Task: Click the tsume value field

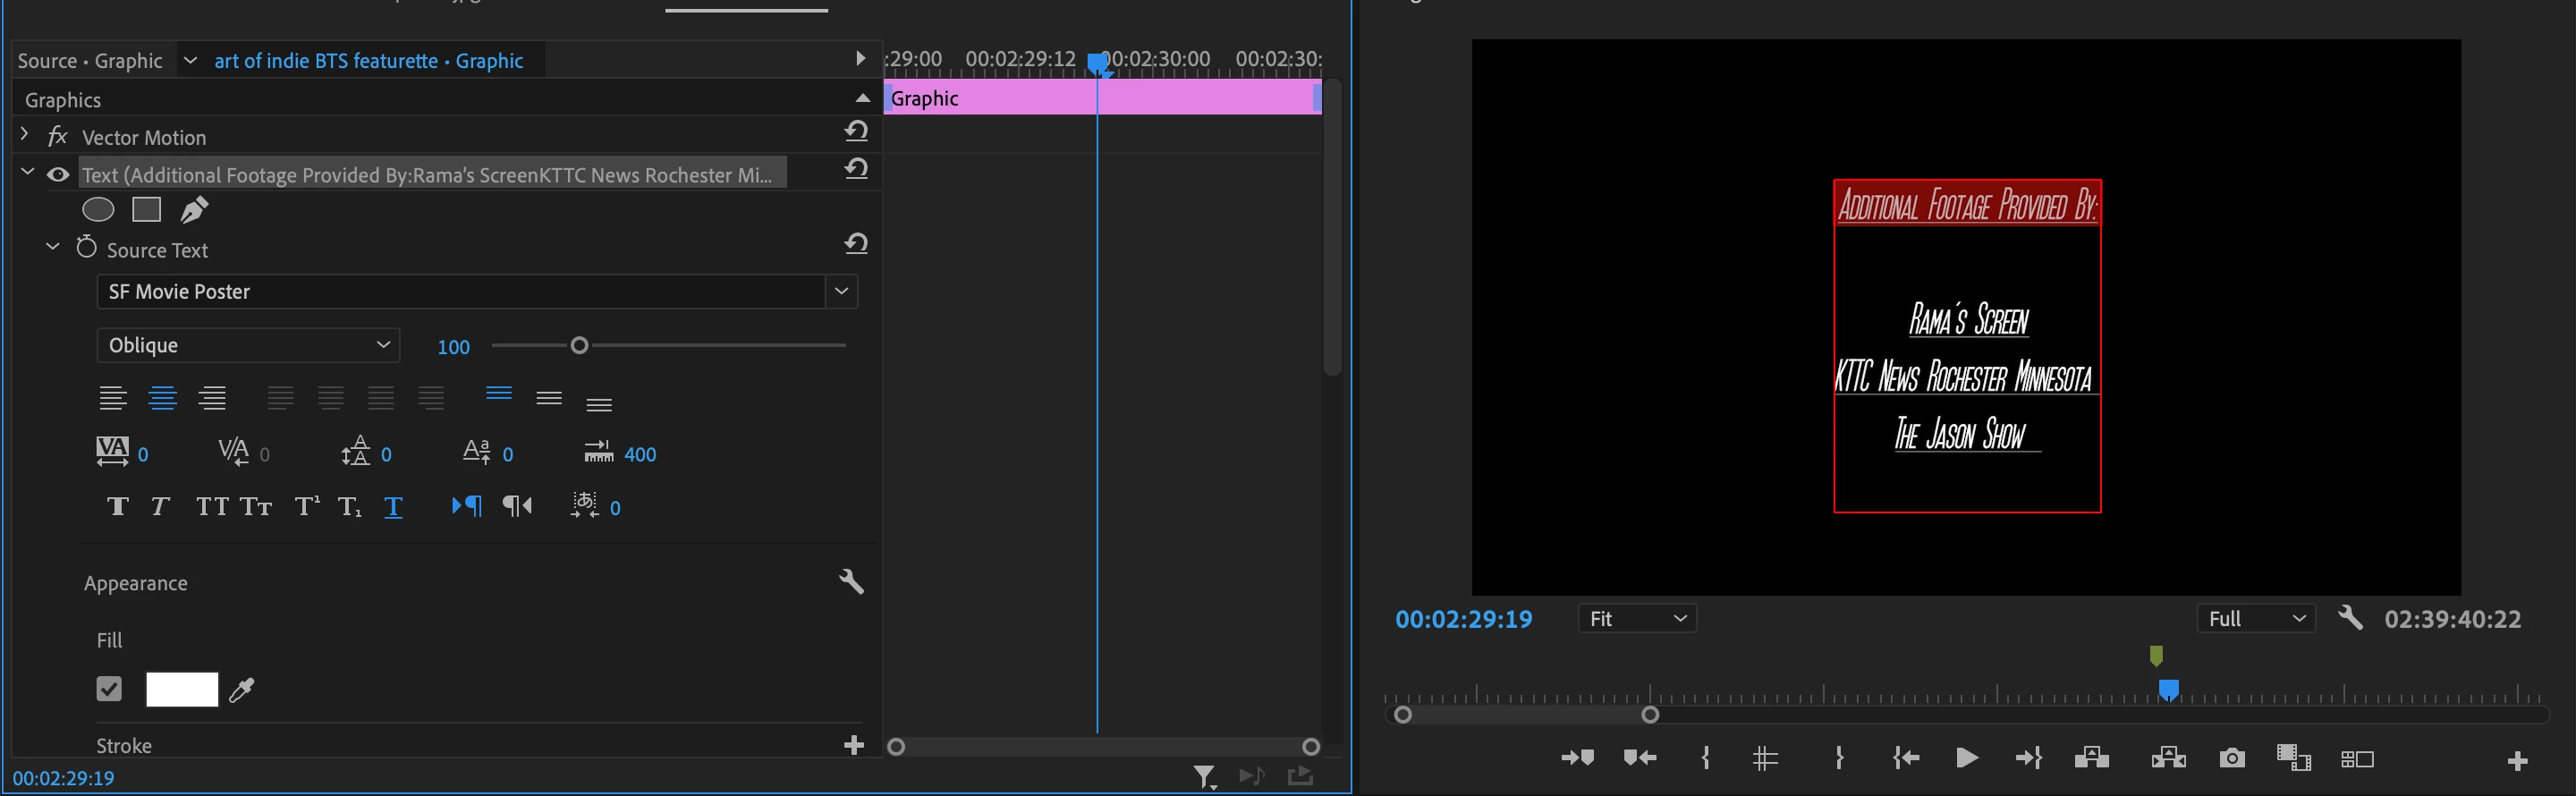Action: pyautogui.click(x=615, y=508)
